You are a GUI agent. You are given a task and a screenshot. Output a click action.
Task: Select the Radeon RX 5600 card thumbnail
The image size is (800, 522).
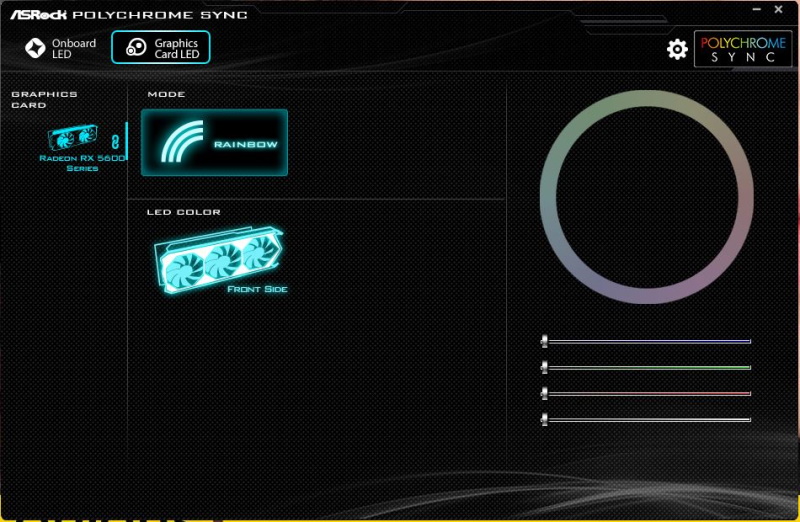[72, 138]
